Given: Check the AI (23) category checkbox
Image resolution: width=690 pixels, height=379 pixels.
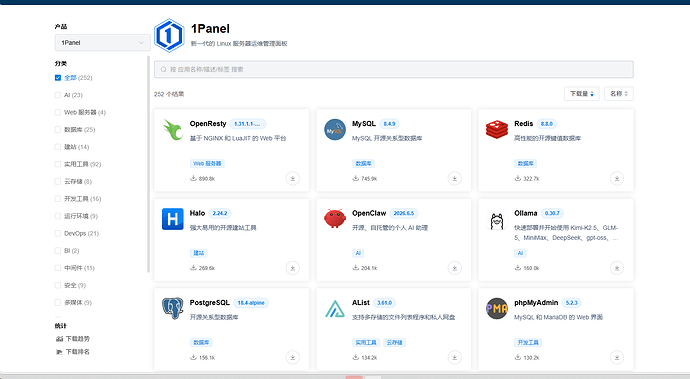Looking at the screenshot, I should point(58,95).
